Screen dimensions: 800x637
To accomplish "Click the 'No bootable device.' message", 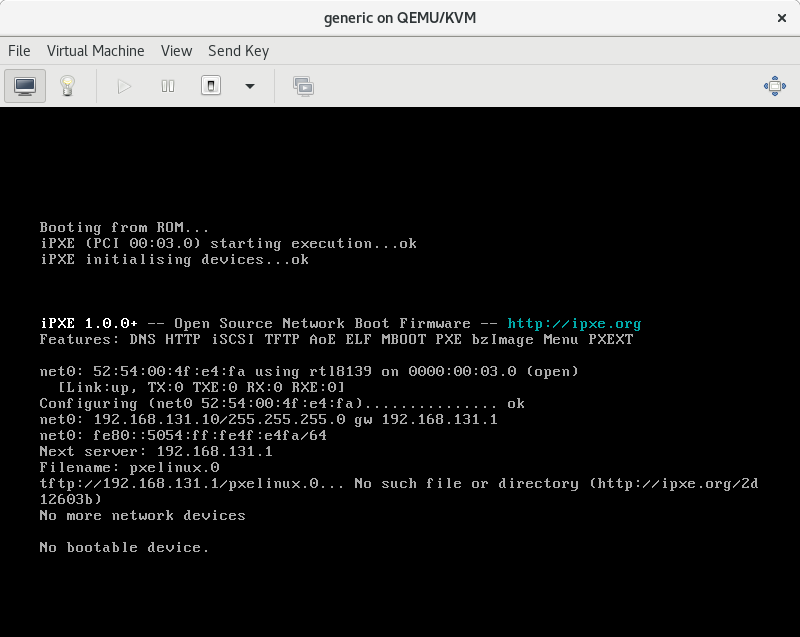I will [x=124, y=547].
